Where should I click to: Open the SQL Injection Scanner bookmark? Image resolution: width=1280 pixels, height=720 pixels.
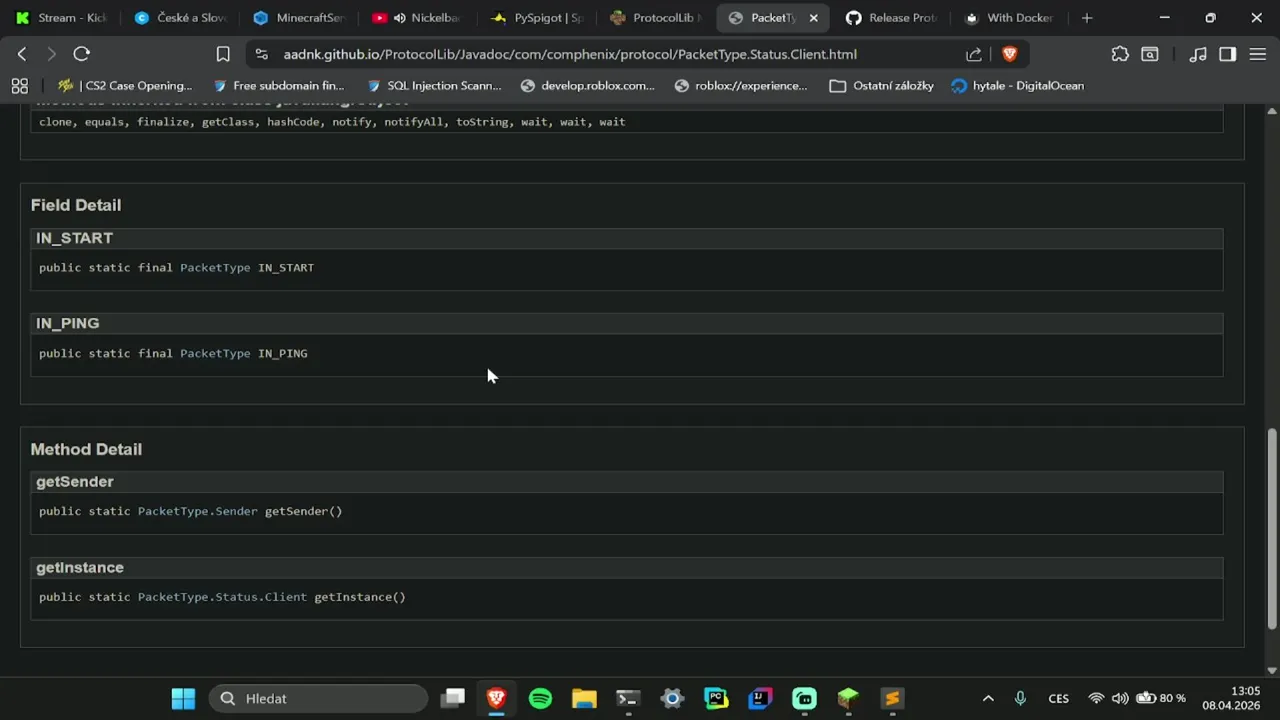pyautogui.click(x=434, y=86)
